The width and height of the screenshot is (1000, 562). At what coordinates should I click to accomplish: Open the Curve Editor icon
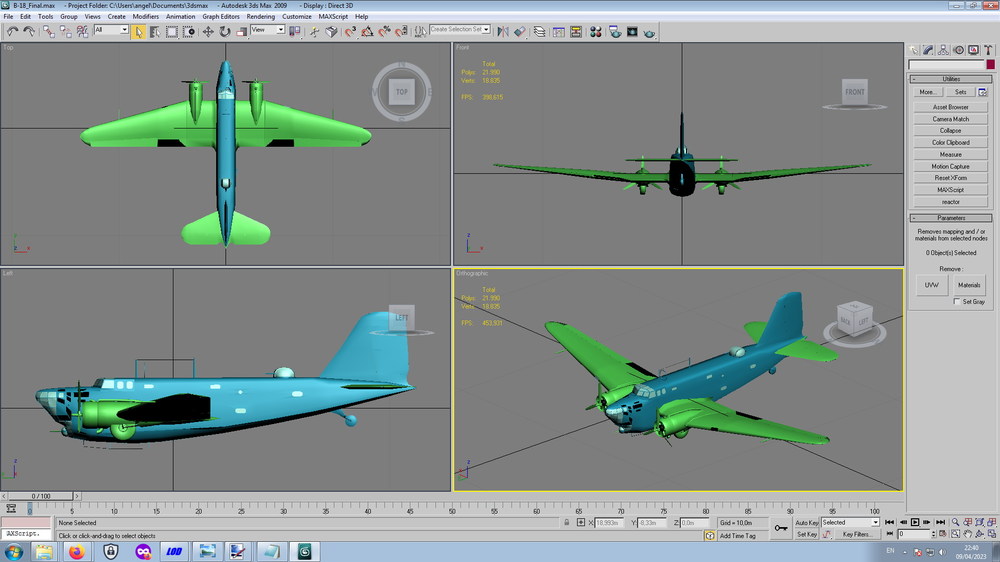pyautogui.click(x=559, y=31)
